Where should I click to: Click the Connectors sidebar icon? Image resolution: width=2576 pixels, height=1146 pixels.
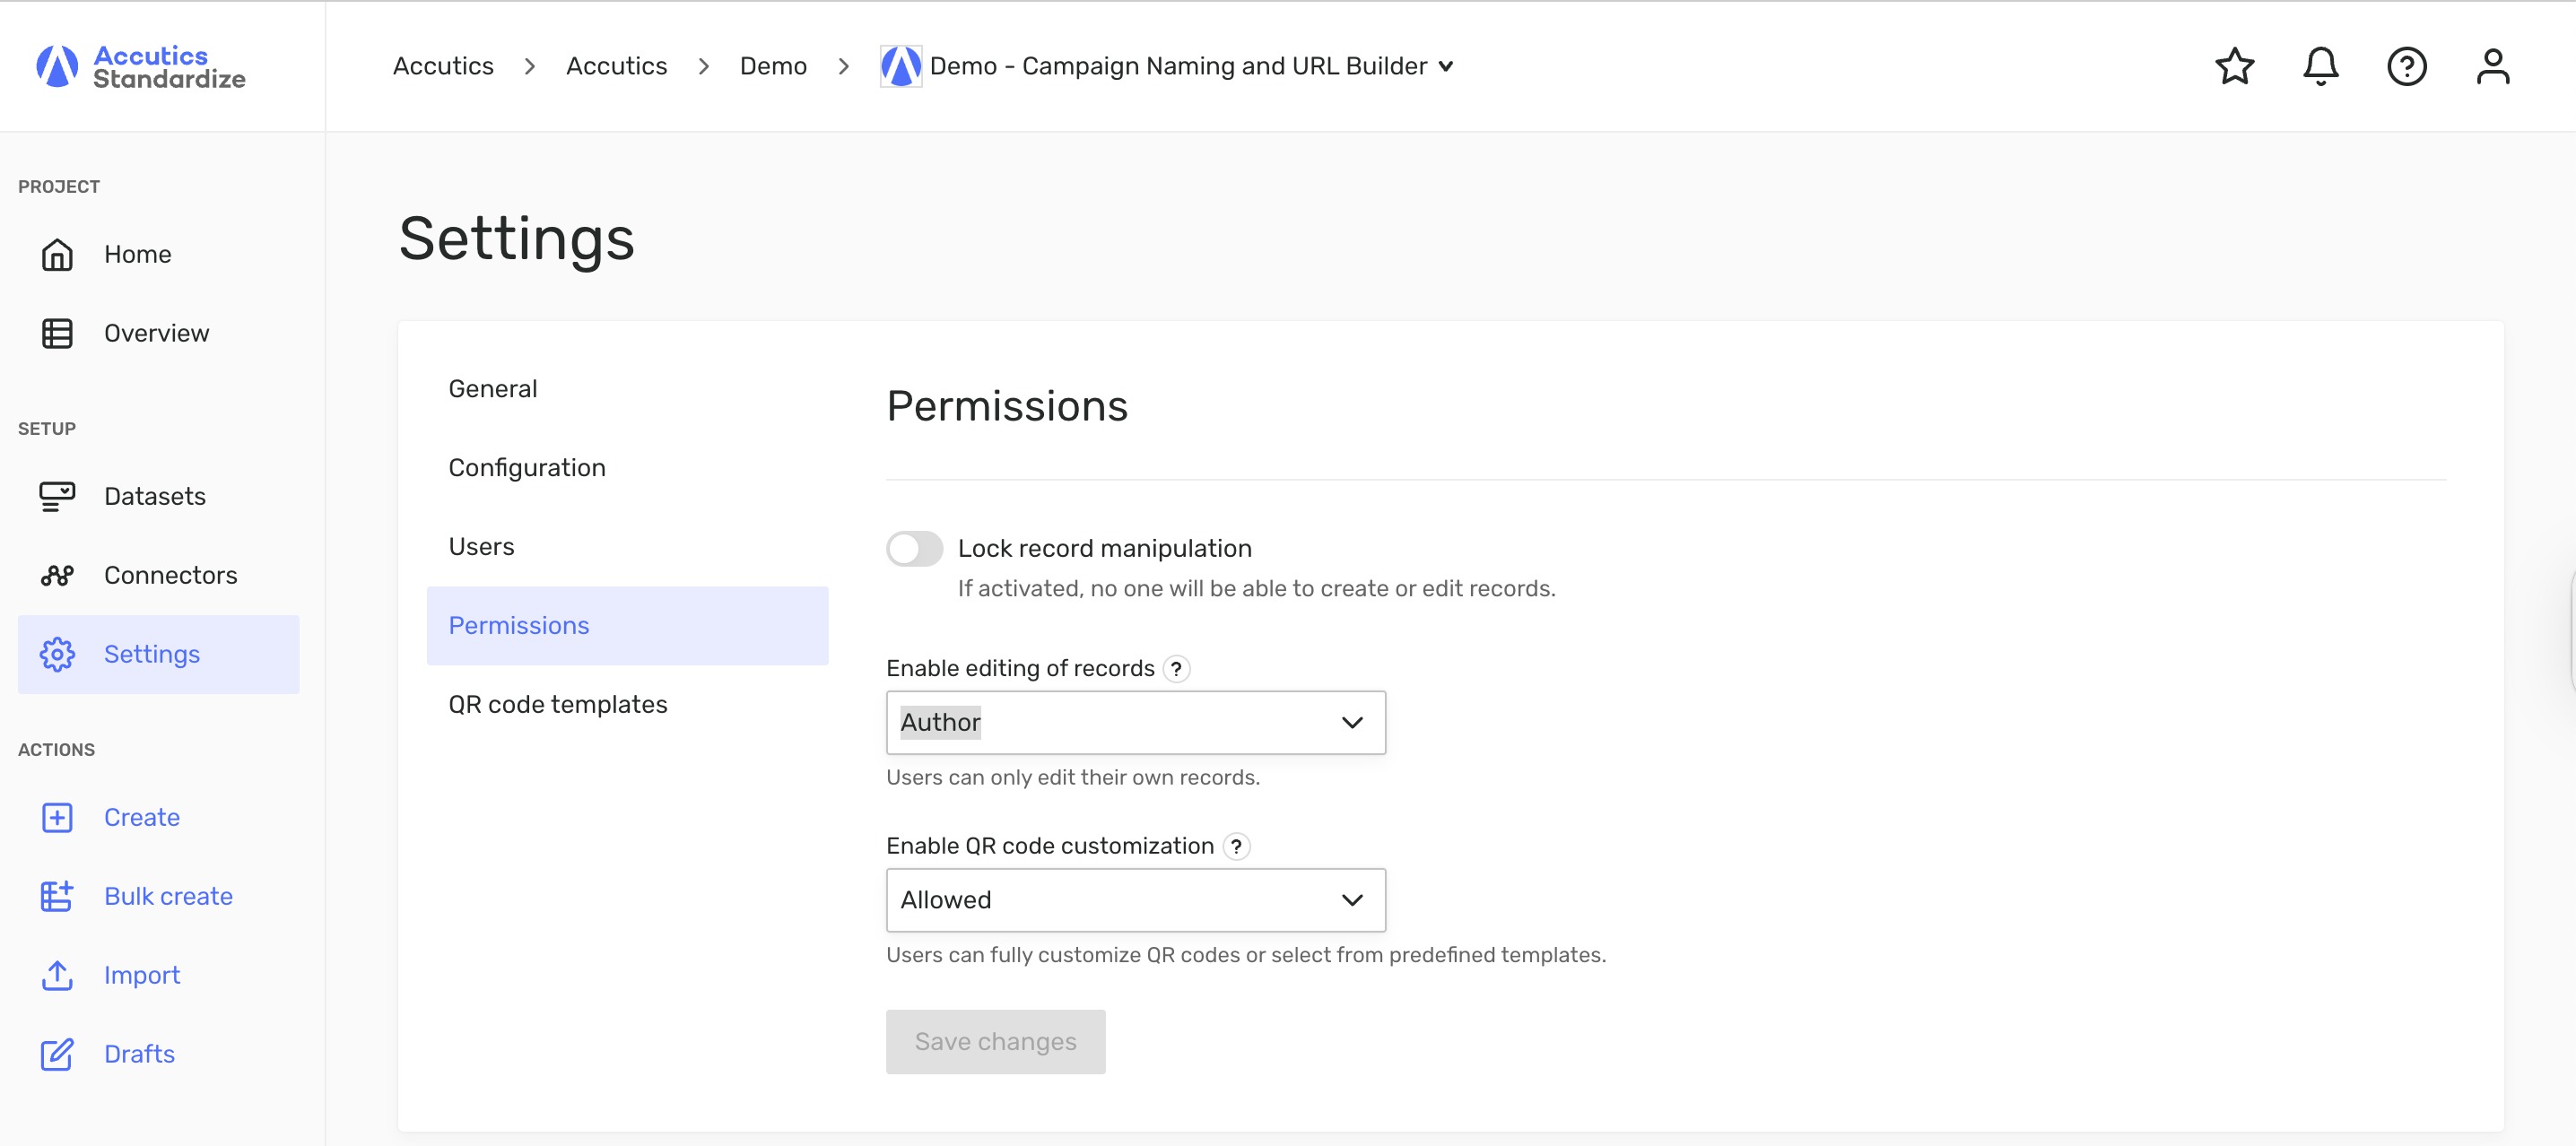(x=57, y=575)
